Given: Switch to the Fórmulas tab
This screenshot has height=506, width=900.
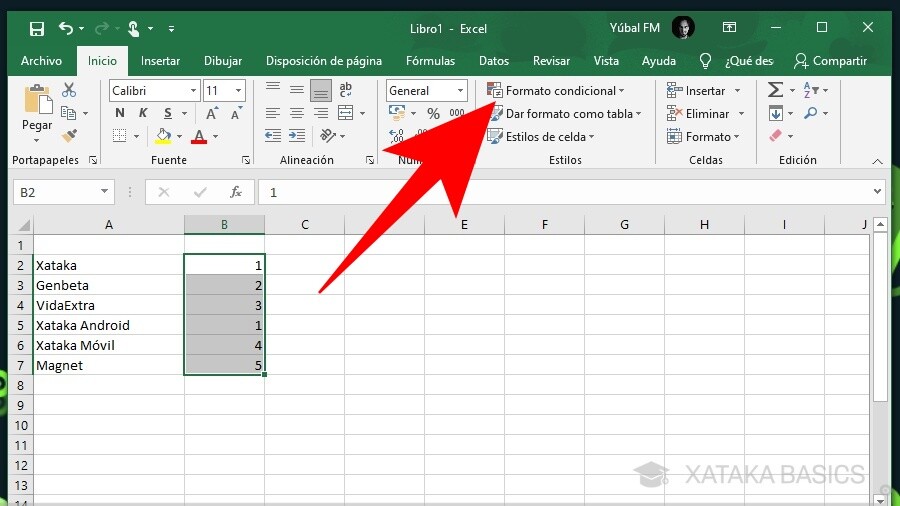Looking at the screenshot, I should [430, 61].
